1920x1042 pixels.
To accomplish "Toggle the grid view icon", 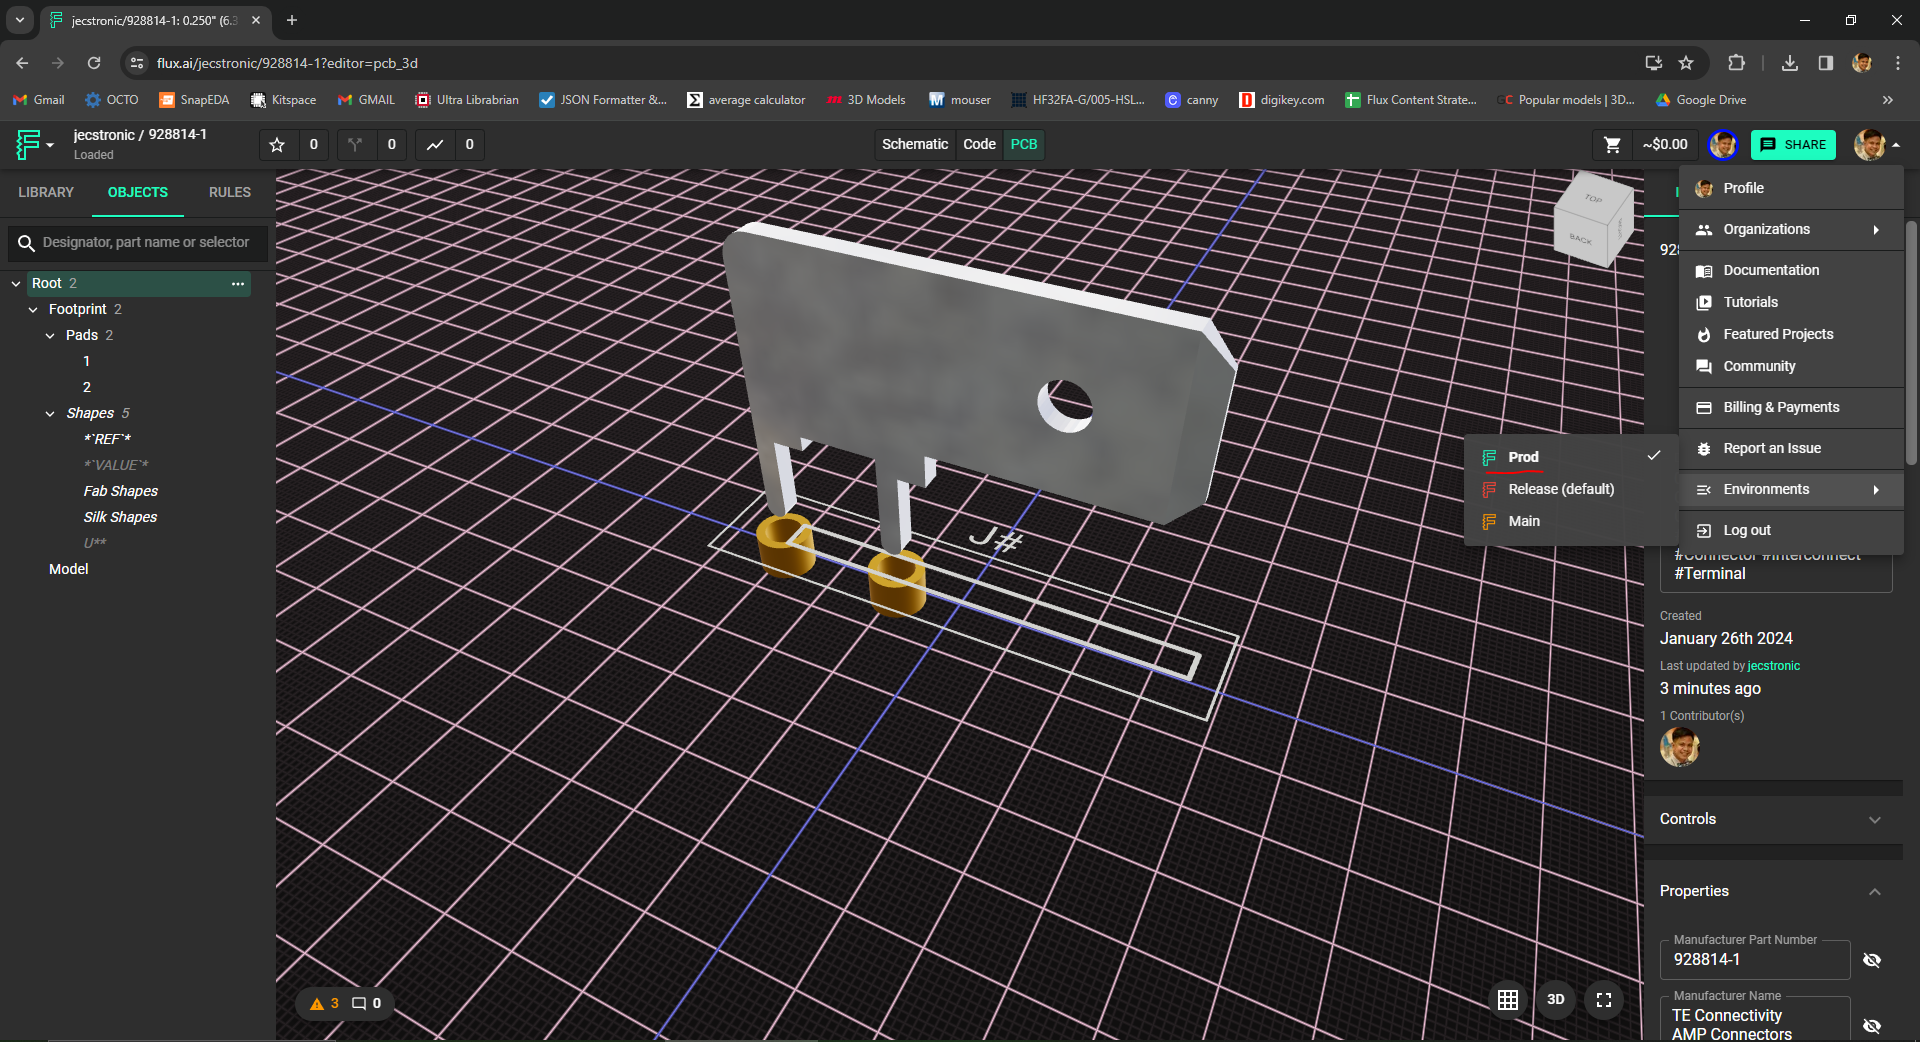I will (x=1508, y=999).
